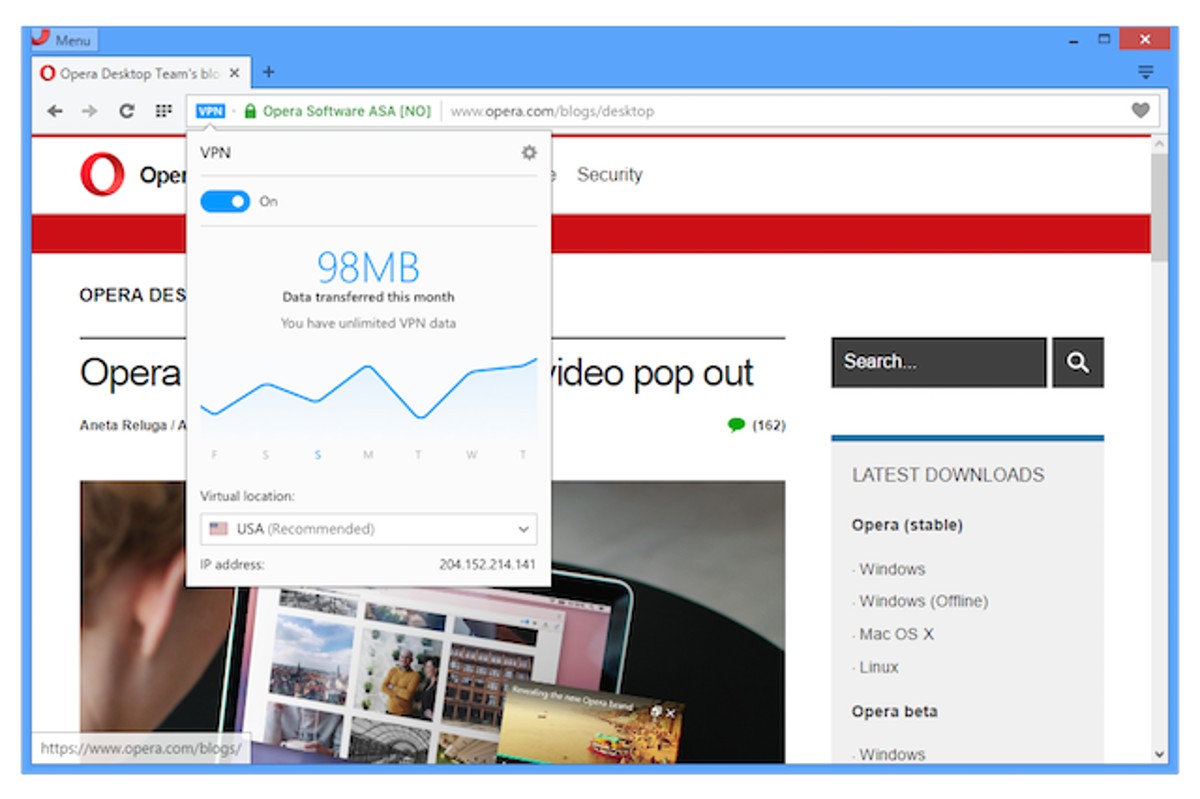Reload the page with refresh icon
Screen dimensions: 1200x799
(126, 111)
